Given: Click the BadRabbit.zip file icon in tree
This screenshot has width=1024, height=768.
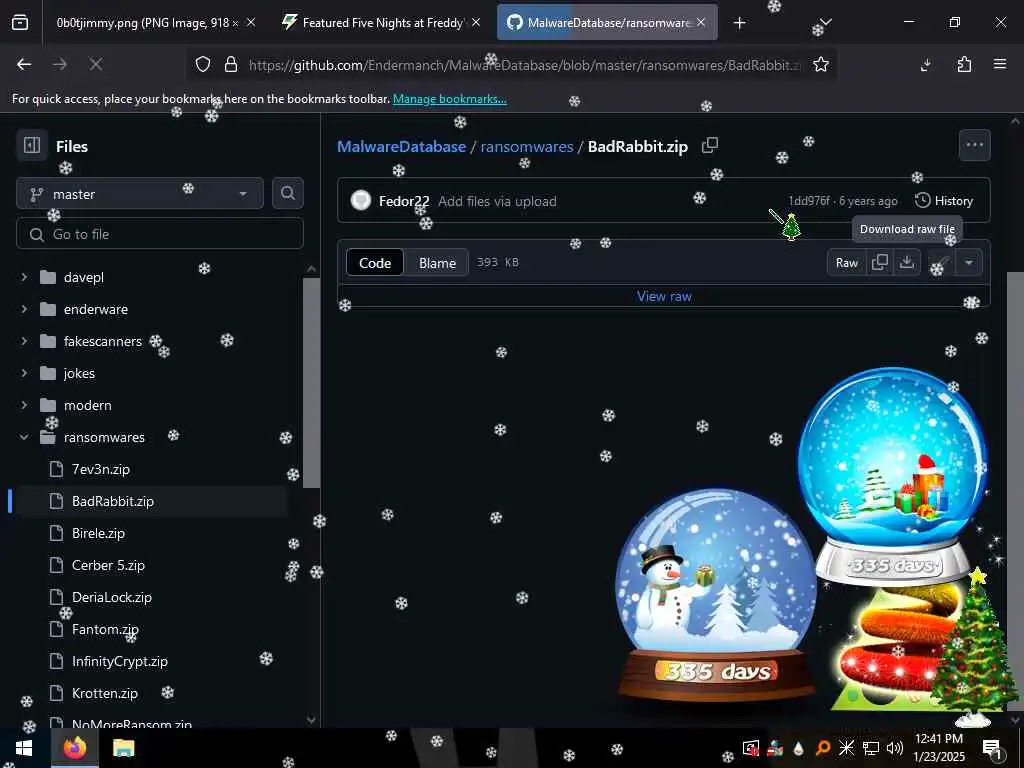Looking at the screenshot, I should (57, 501).
